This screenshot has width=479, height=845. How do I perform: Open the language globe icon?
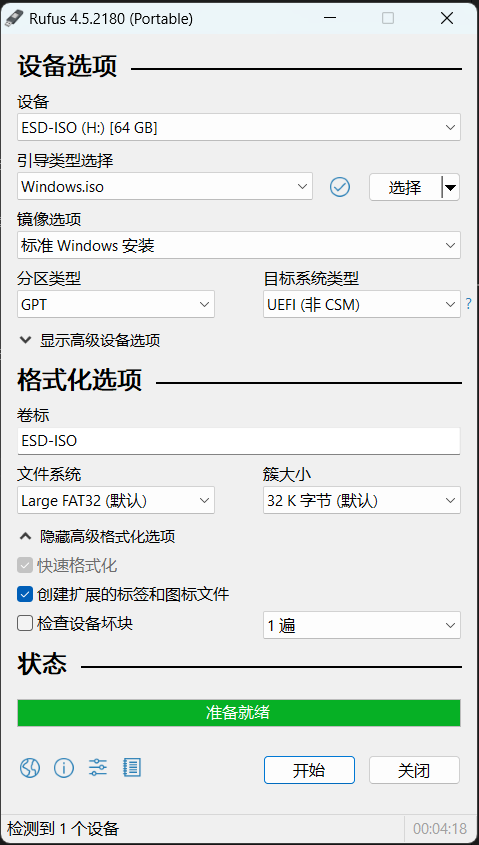click(x=30, y=767)
